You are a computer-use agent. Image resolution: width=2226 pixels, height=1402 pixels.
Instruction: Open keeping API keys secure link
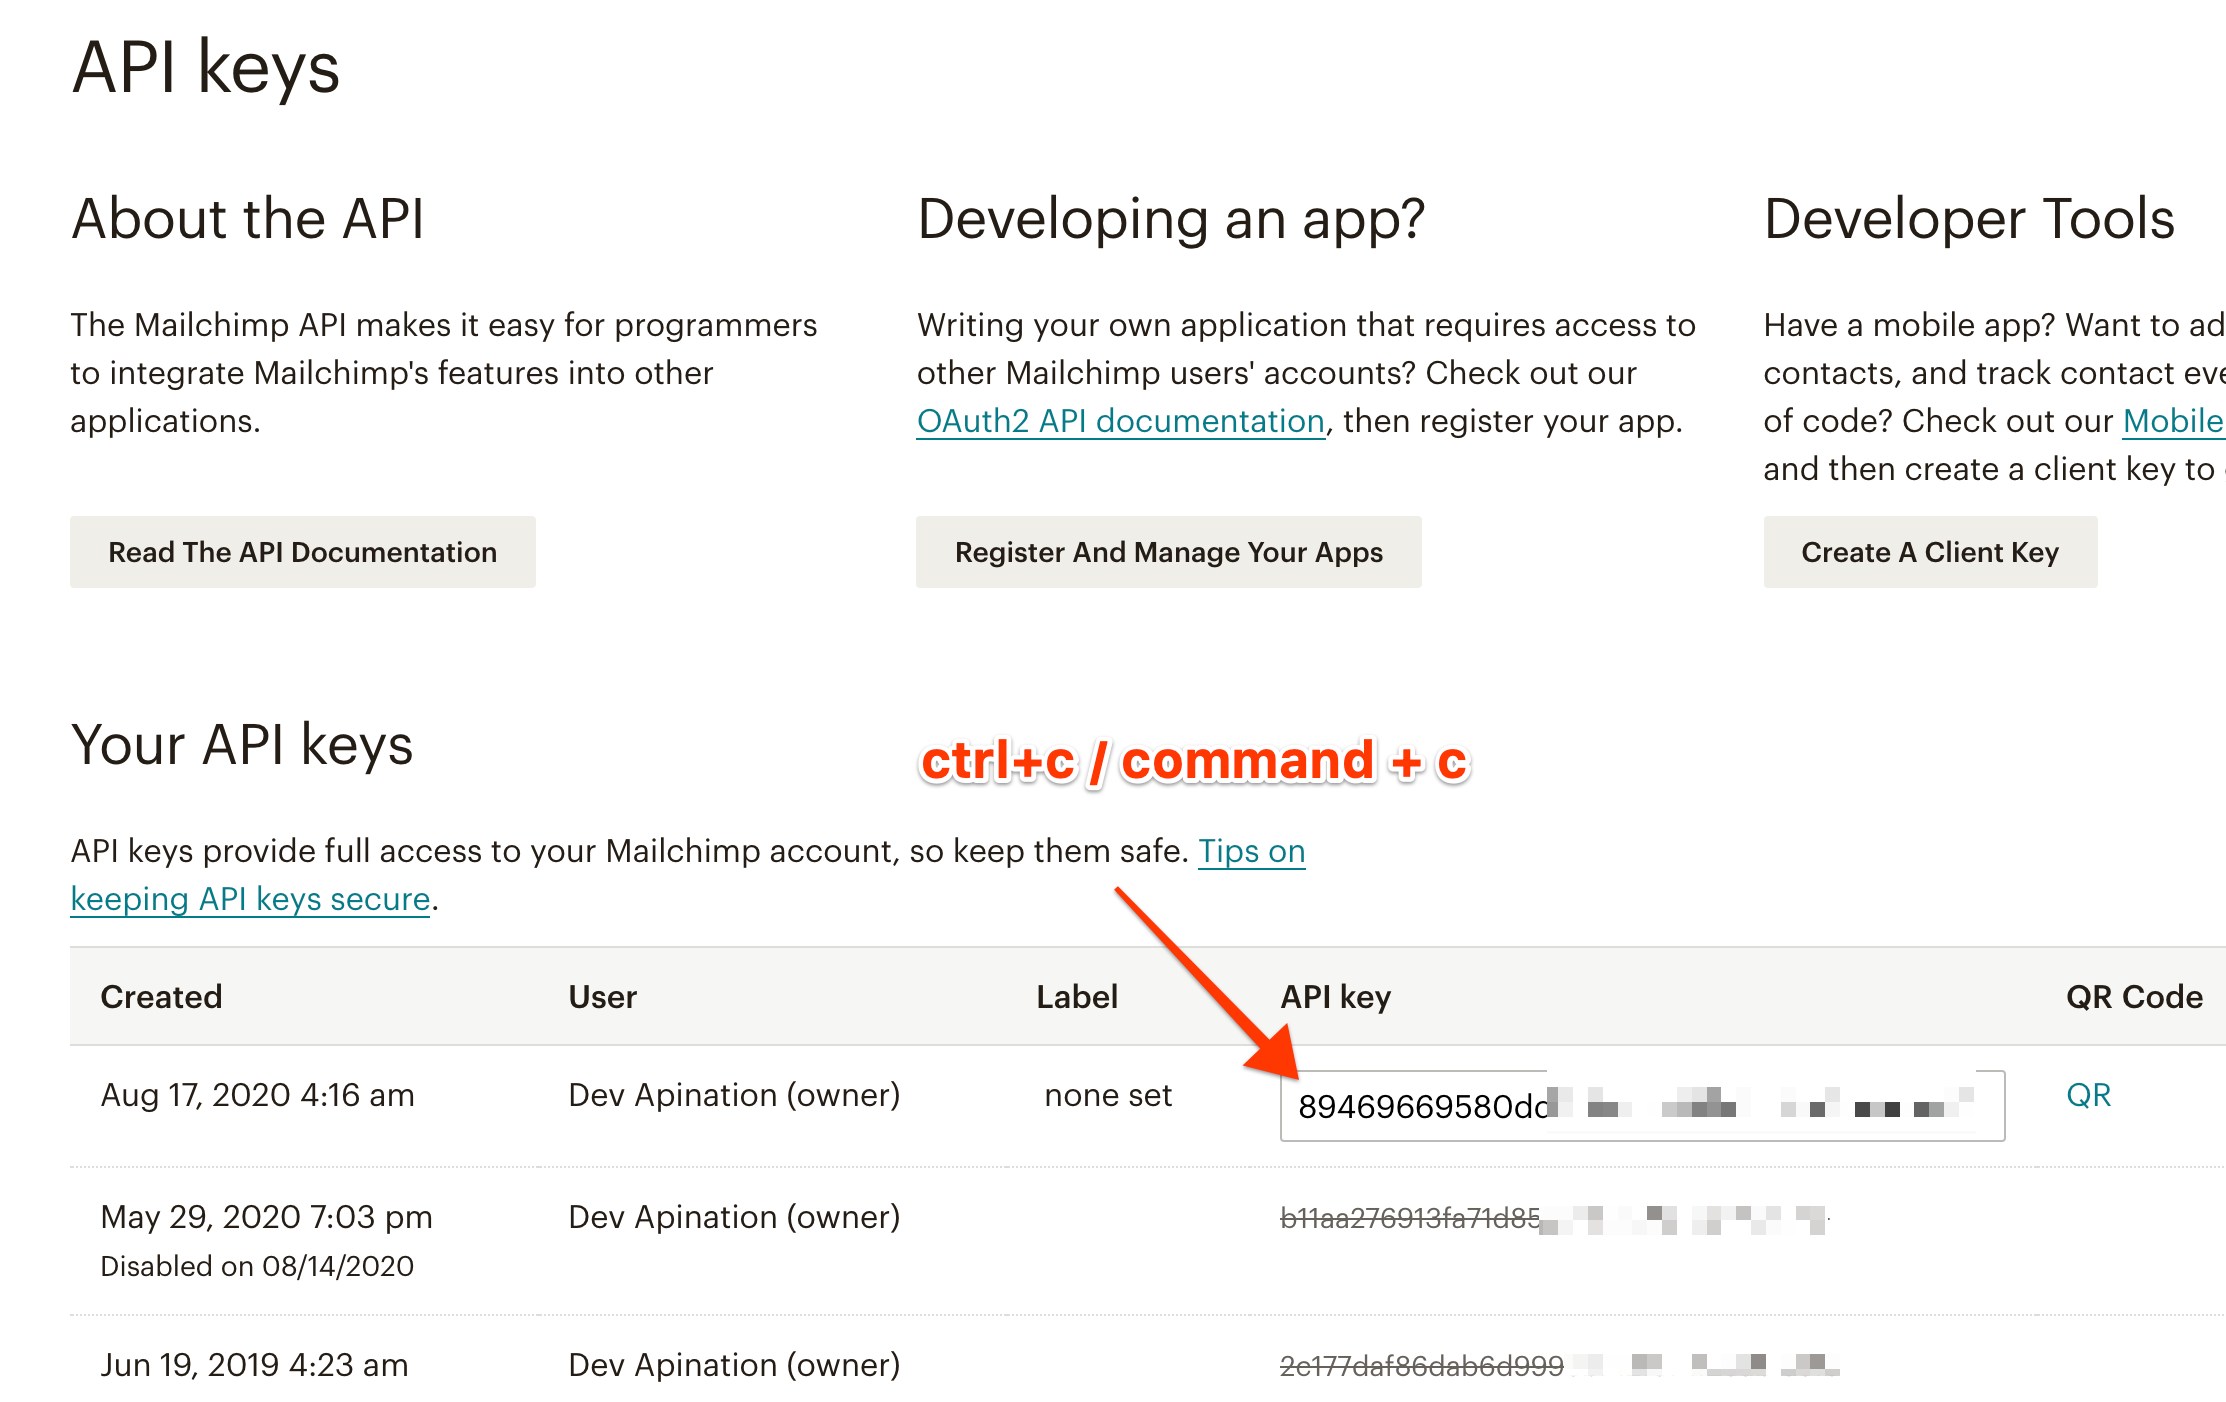[250, 899]
